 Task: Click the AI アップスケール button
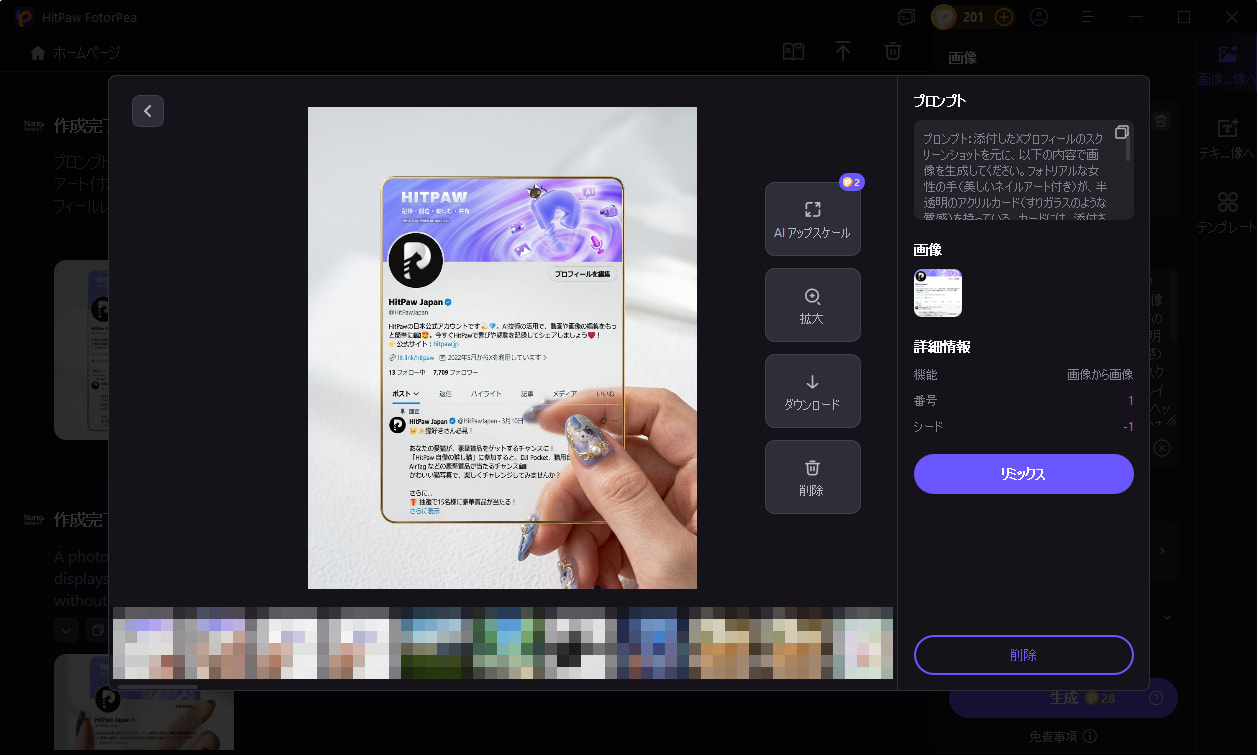(812, 219)
